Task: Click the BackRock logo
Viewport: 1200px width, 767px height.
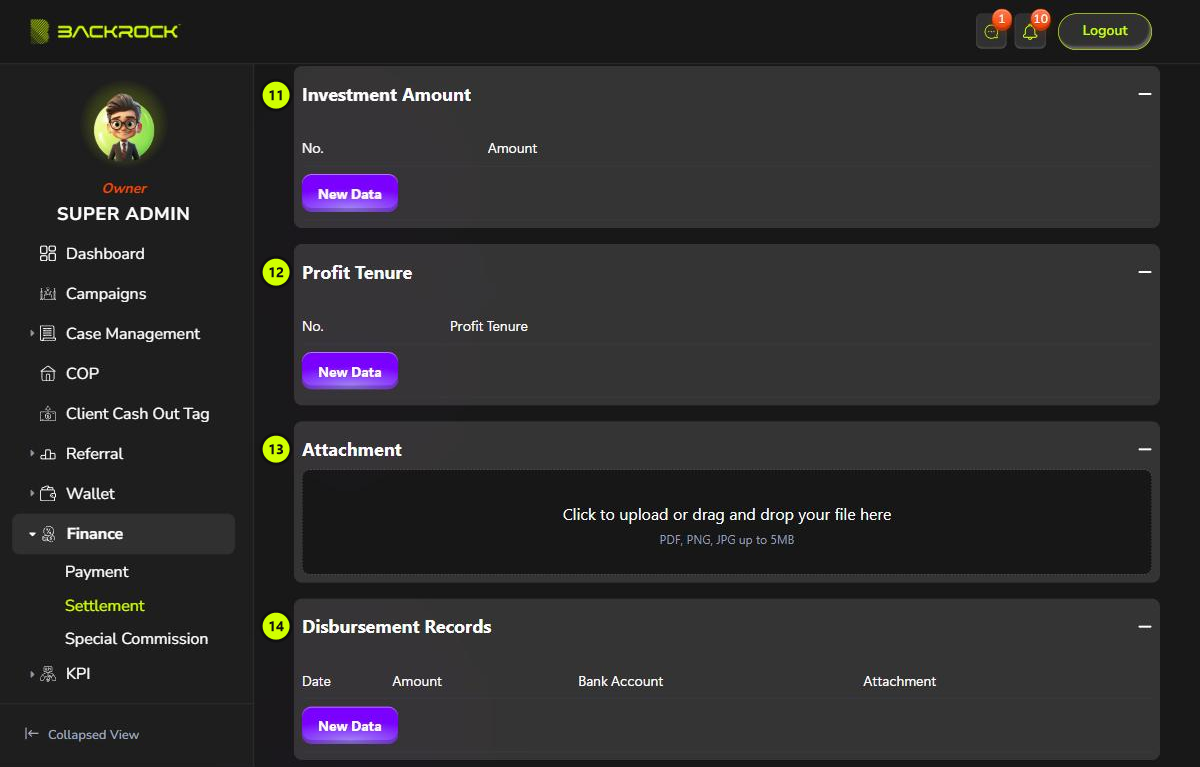Action: click(x=104, y=32)
